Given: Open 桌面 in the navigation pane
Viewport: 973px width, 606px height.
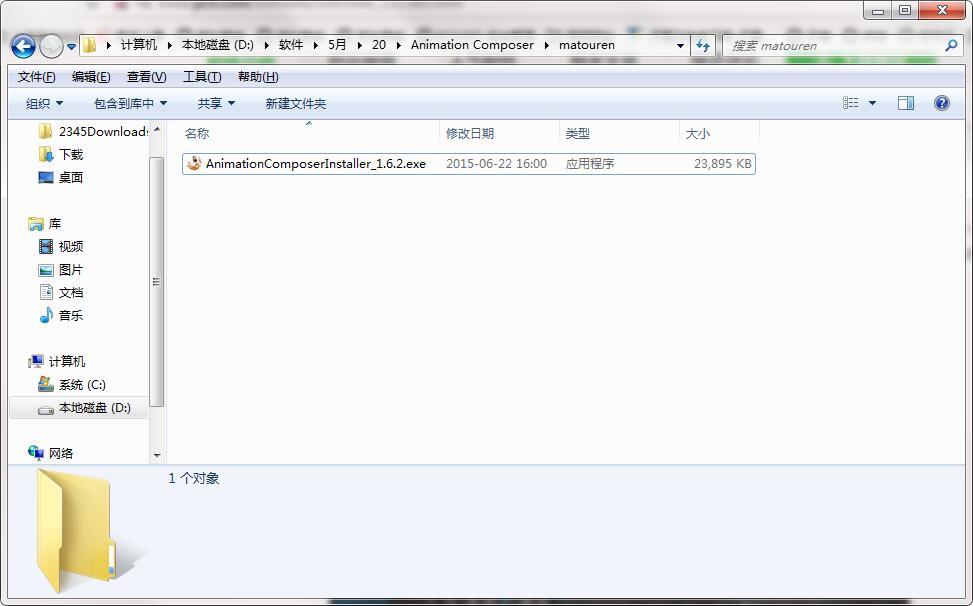Looking at the screenshot, I should pyautogui.click(x=61, y=177).
